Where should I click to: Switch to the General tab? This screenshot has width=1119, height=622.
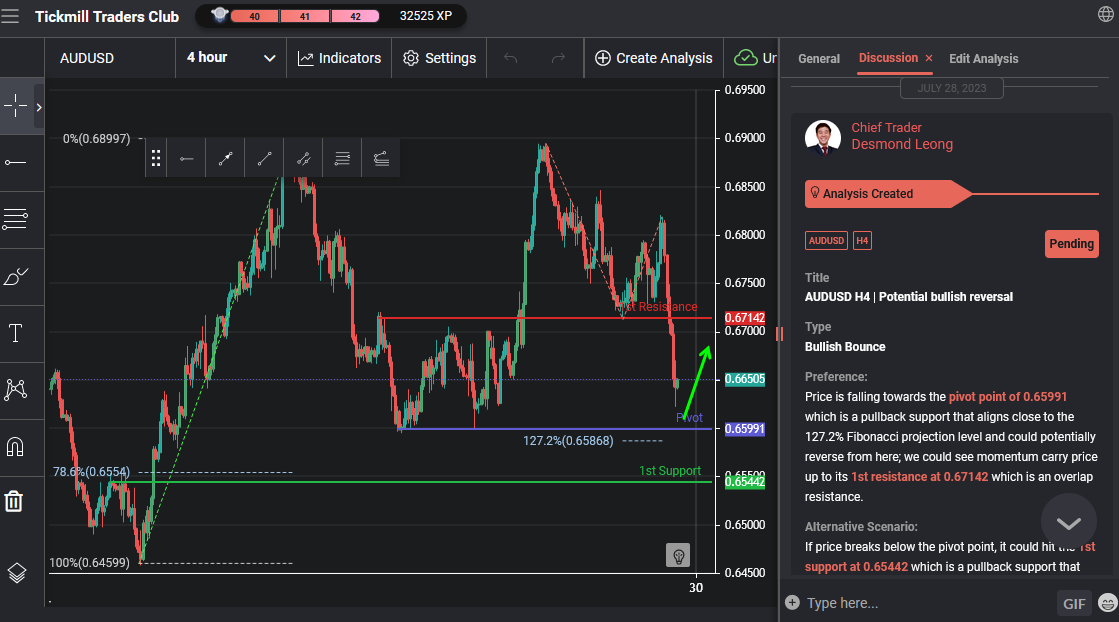[819, 58]
